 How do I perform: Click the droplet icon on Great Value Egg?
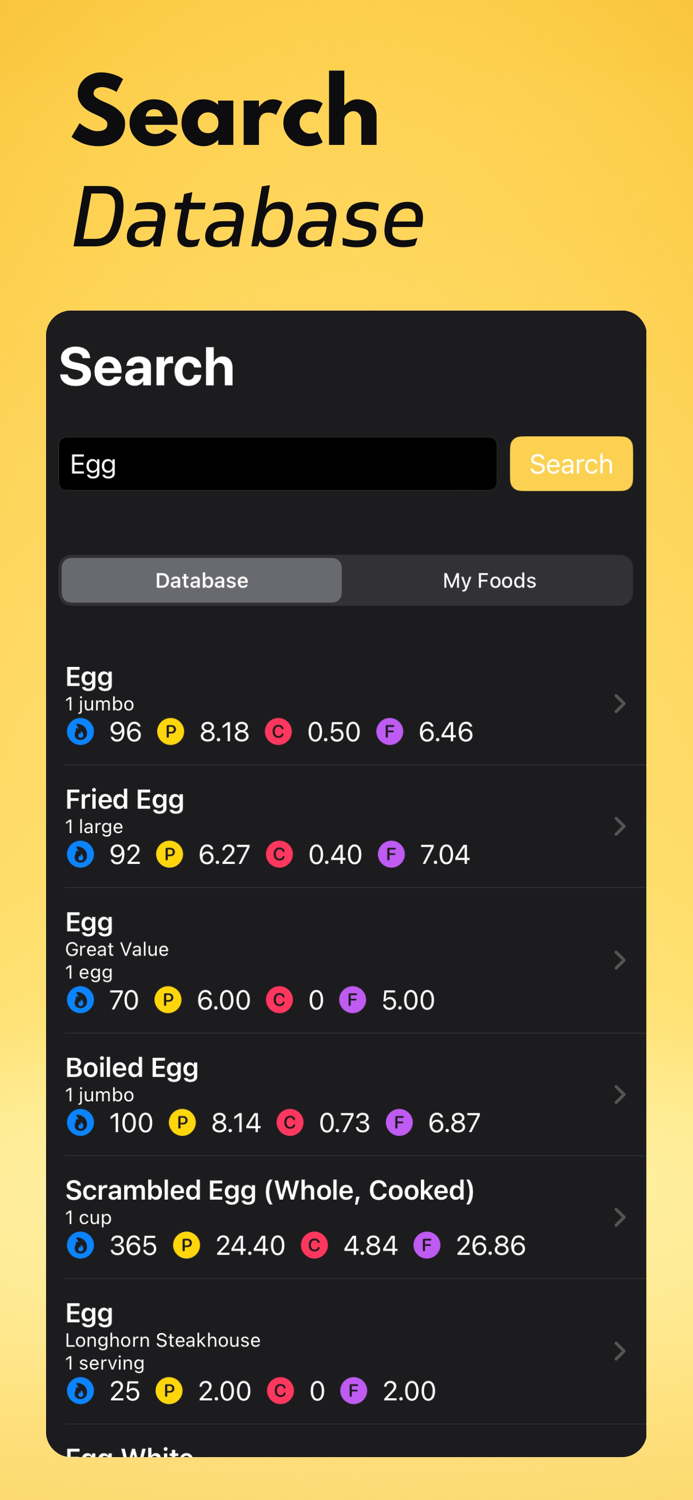click(x=80, y=1000)
